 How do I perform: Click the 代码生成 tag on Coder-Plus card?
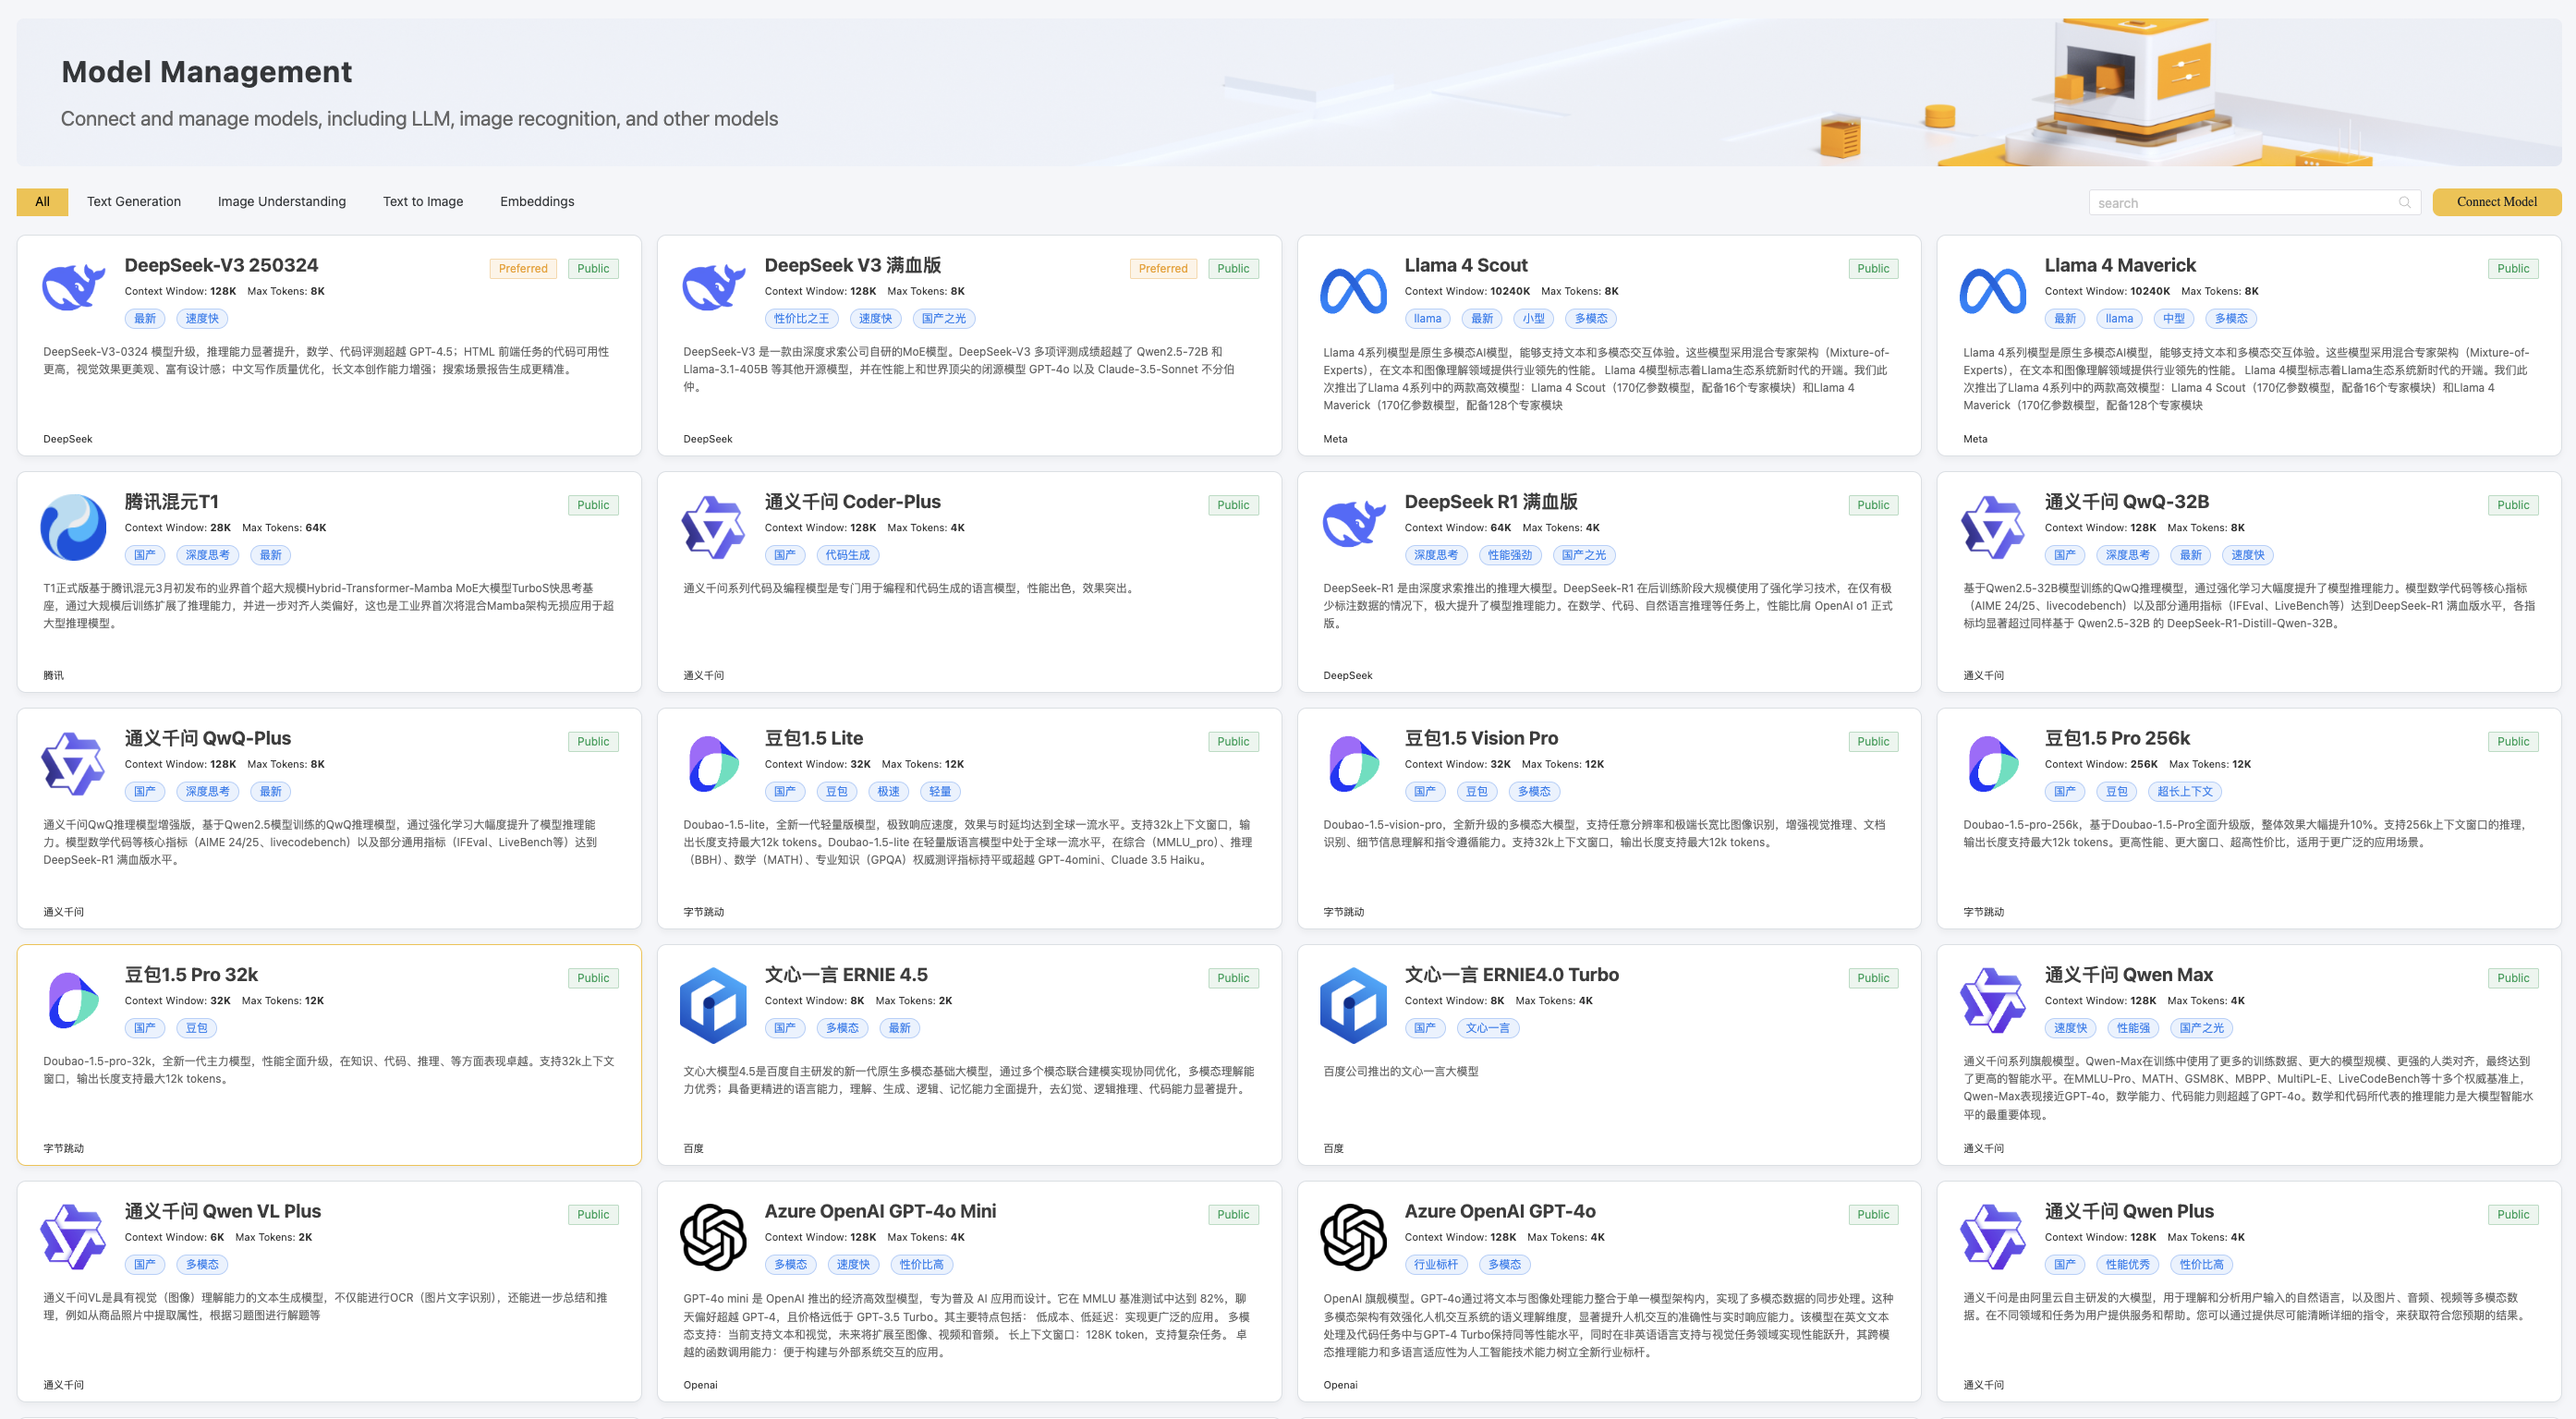coord(847,555)
